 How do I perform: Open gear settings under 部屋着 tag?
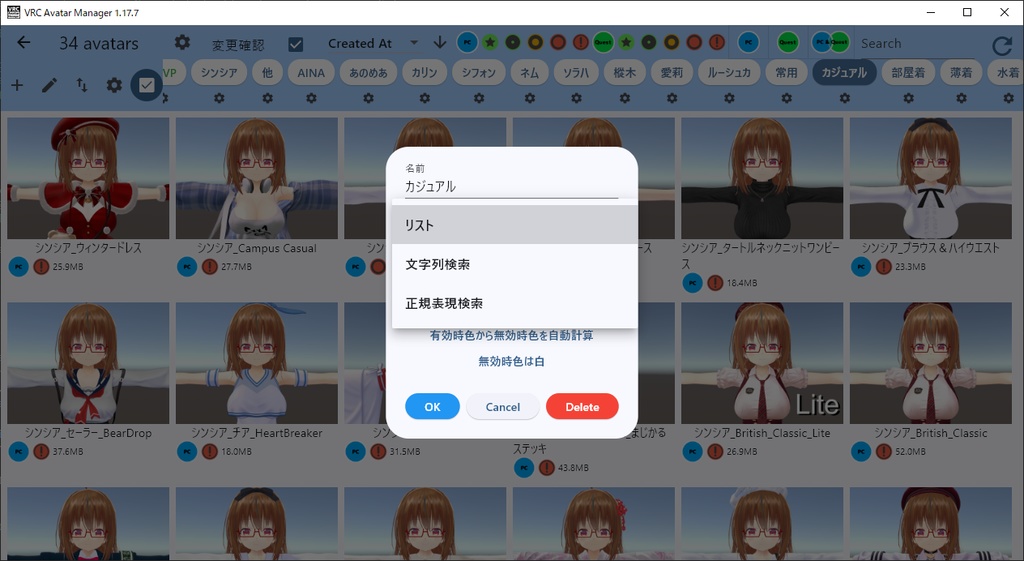(x=909, y=98)
